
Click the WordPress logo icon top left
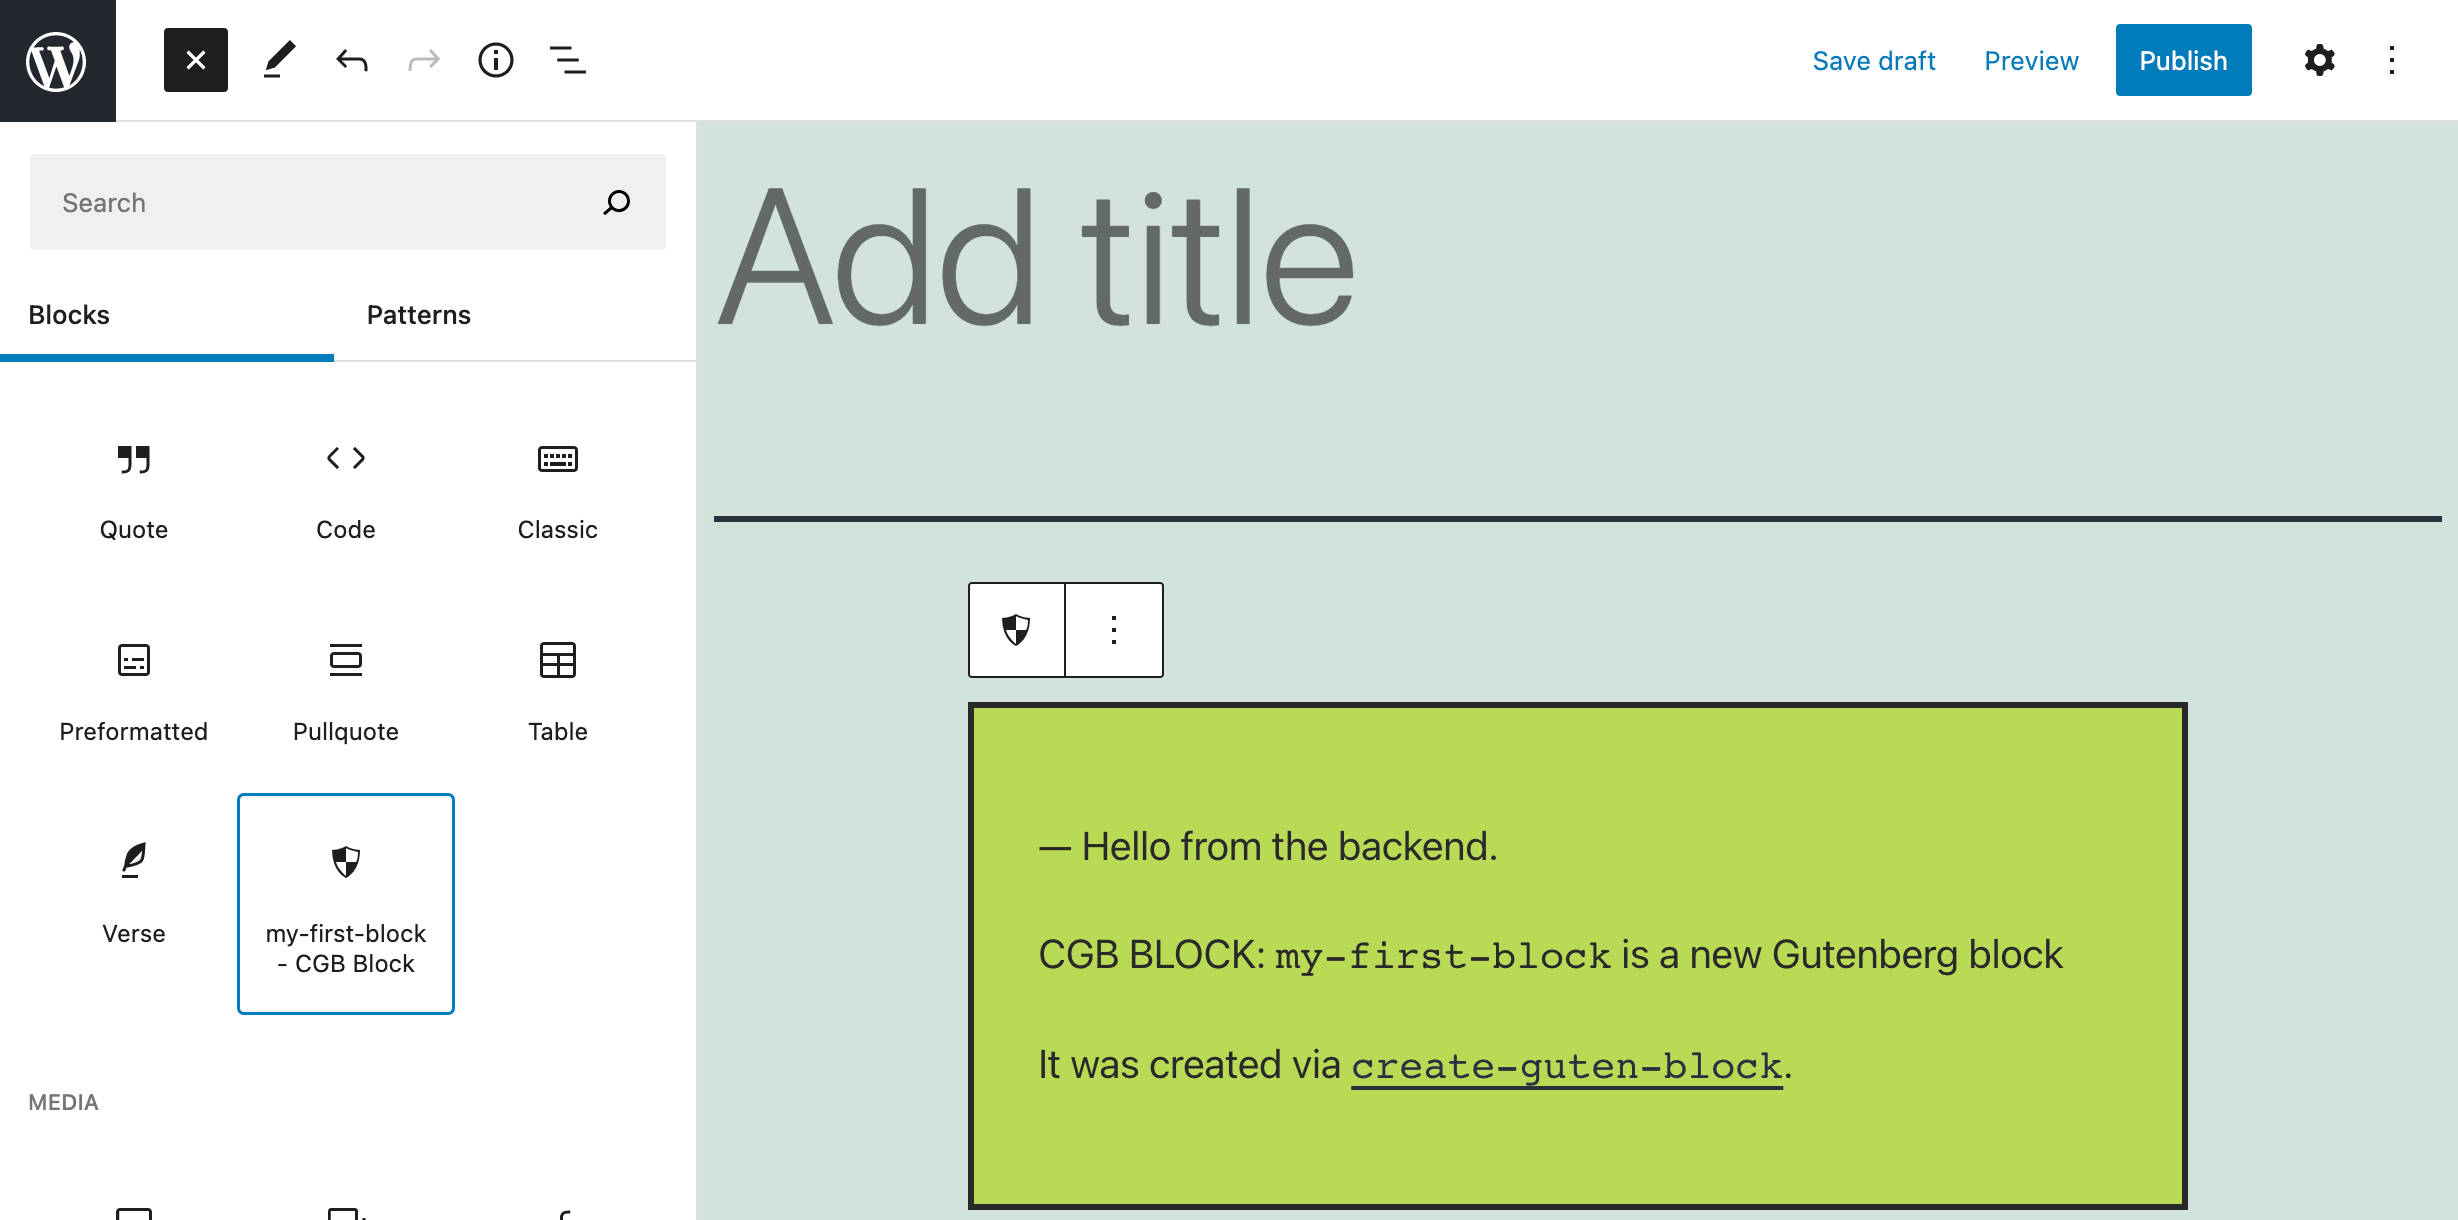58,60
